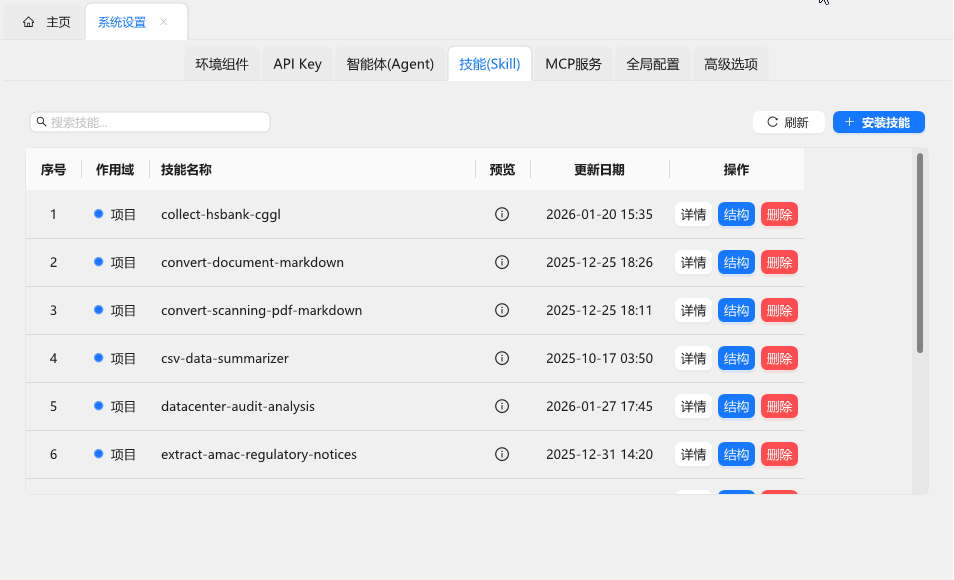Click preview info icon for collect-hsbank-cggl
Viewport: 954px width, 580px height.
(x=502, y=214)
